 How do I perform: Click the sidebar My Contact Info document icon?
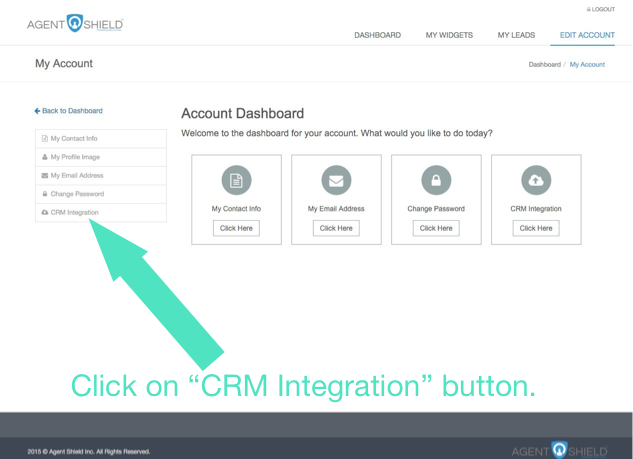tap(45, 138)
